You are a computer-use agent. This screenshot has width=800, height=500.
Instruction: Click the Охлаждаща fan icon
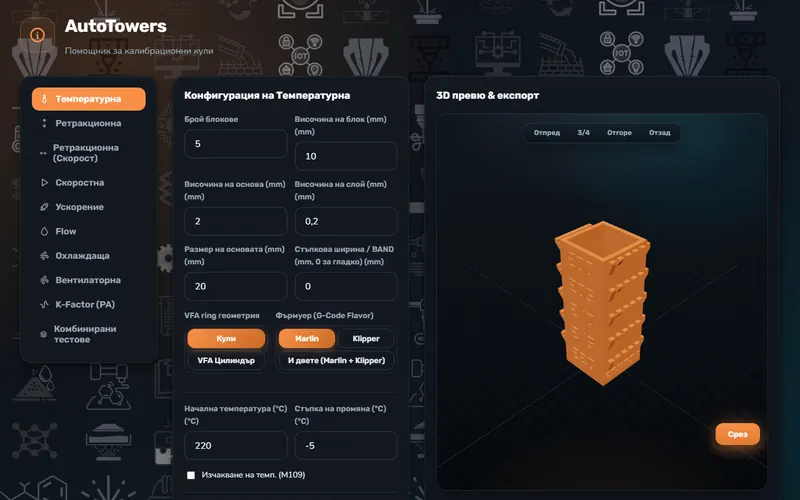click(x=44, y=256)
